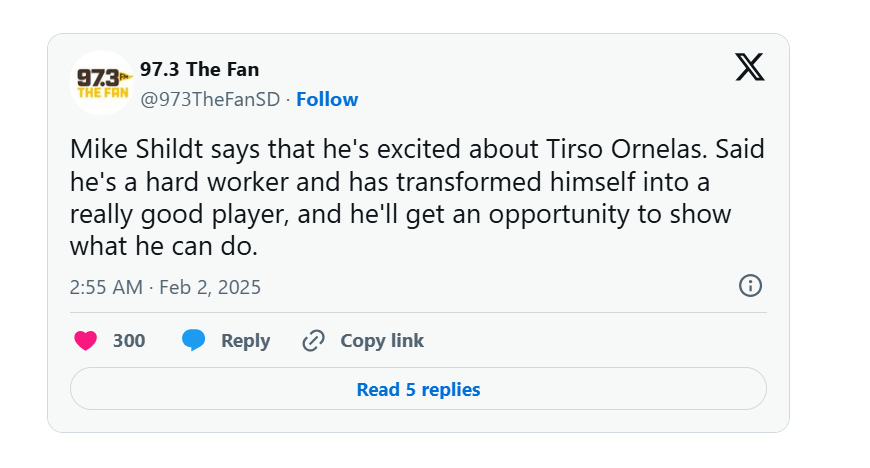Screen dimensions: 870x468
Task: Open the 2:55 AM Feb 2, 2025 timestamp
Action: [x=165, y=287]
